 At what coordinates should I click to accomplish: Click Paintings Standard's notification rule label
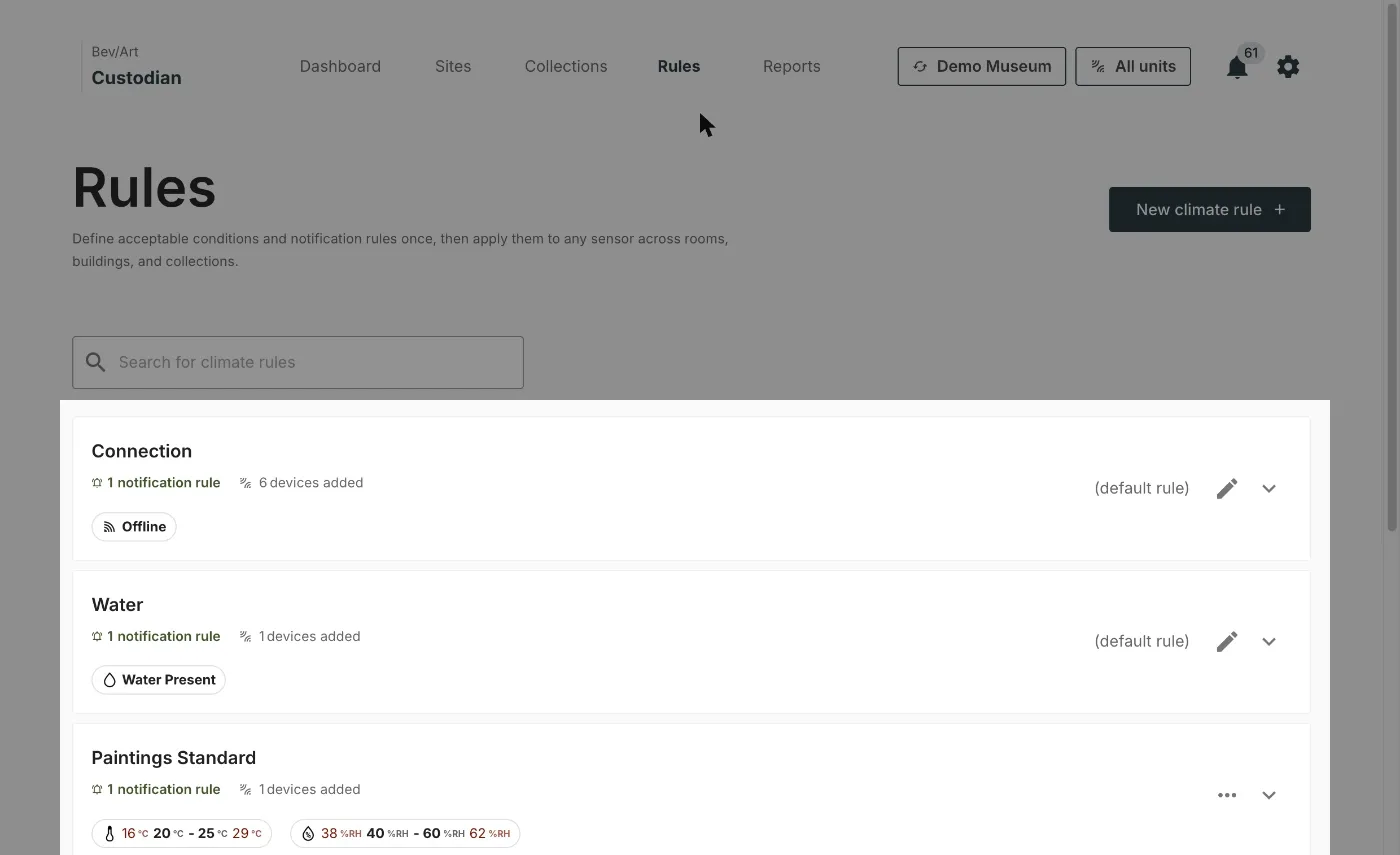[156, 789]
